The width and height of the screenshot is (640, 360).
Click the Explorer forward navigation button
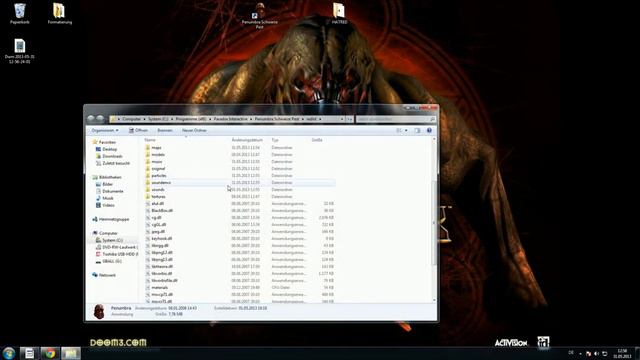point(100,119)
